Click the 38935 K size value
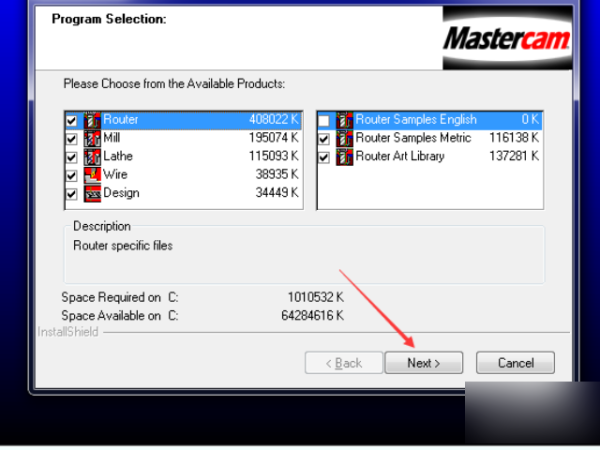Image resolution: width=600 pixels, height=450 pixels. tap(277, 174)
